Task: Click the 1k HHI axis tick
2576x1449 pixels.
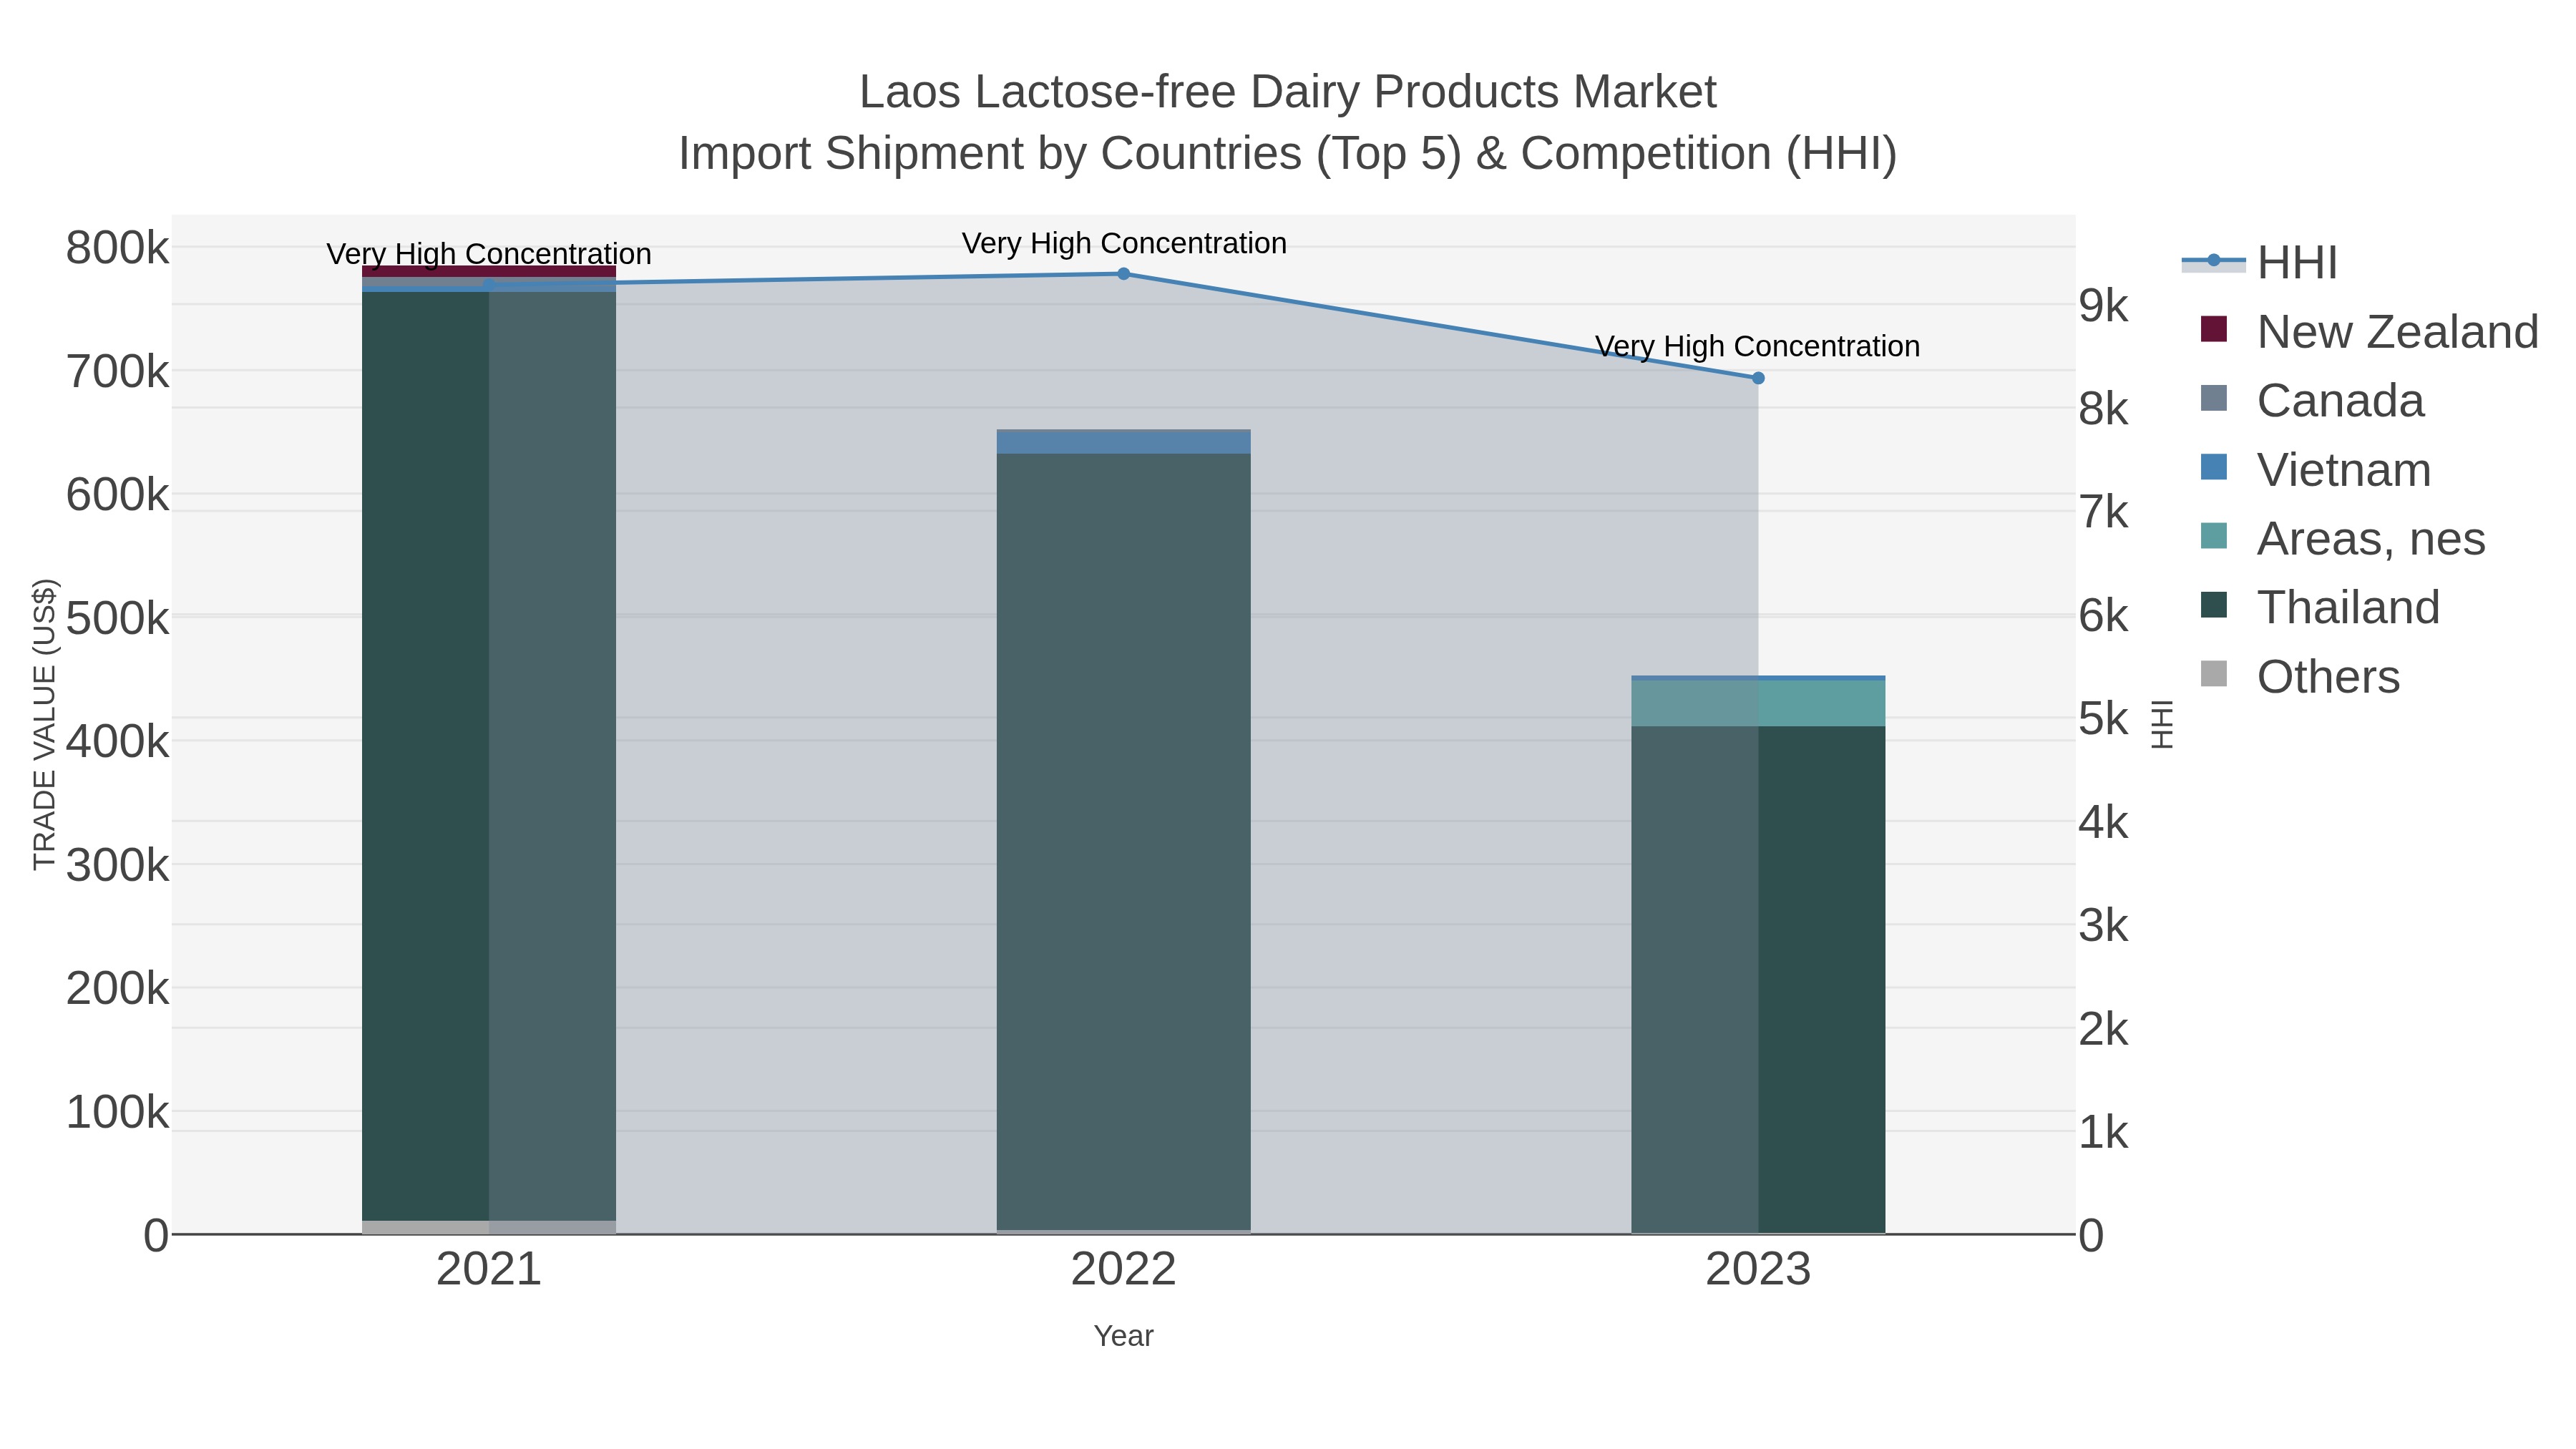Action: pos(2103,1133)
